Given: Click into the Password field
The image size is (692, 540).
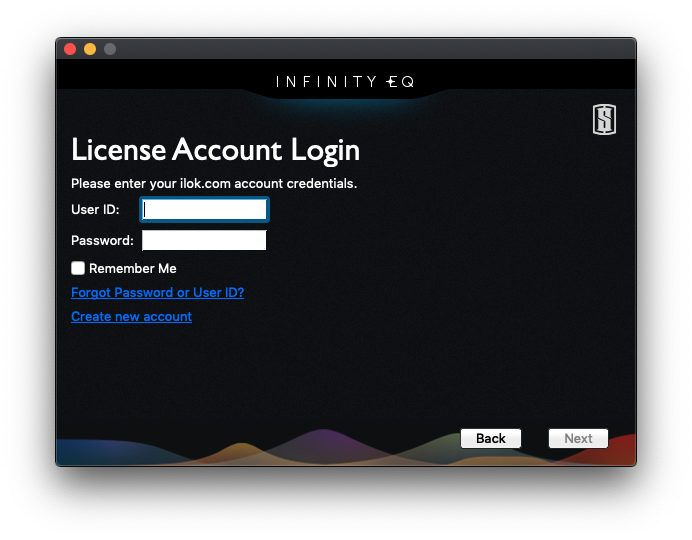Looking at the screenshot, I should tap(204, 240).
